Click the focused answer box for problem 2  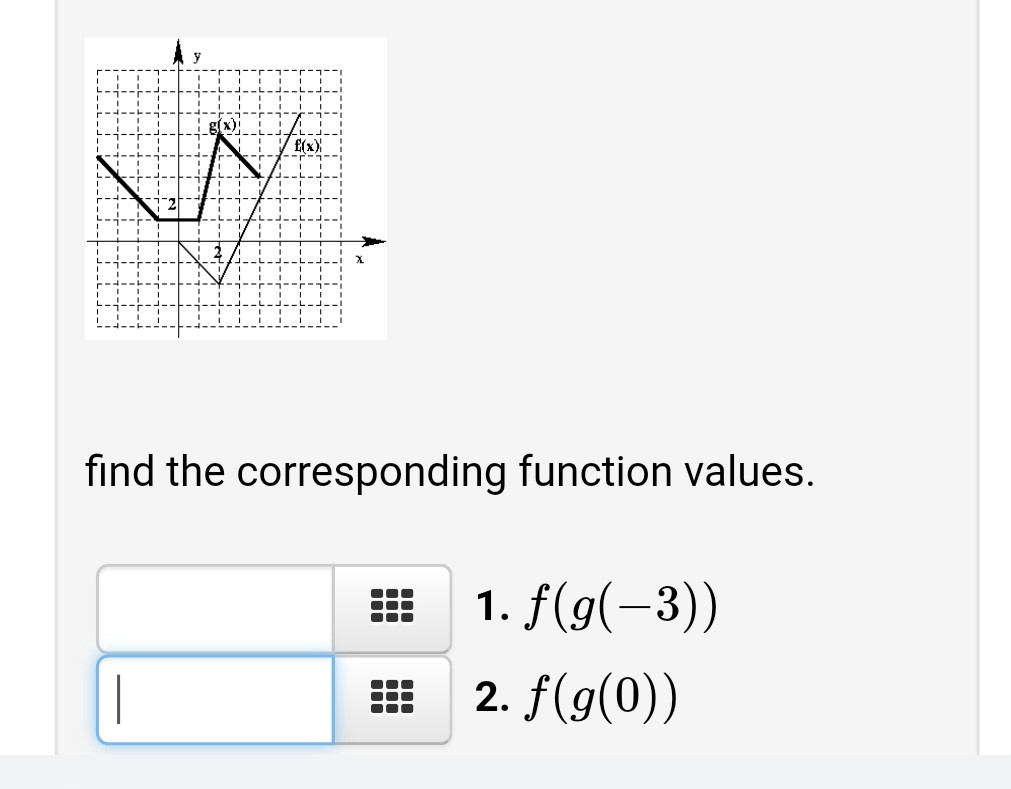(213, 698)
